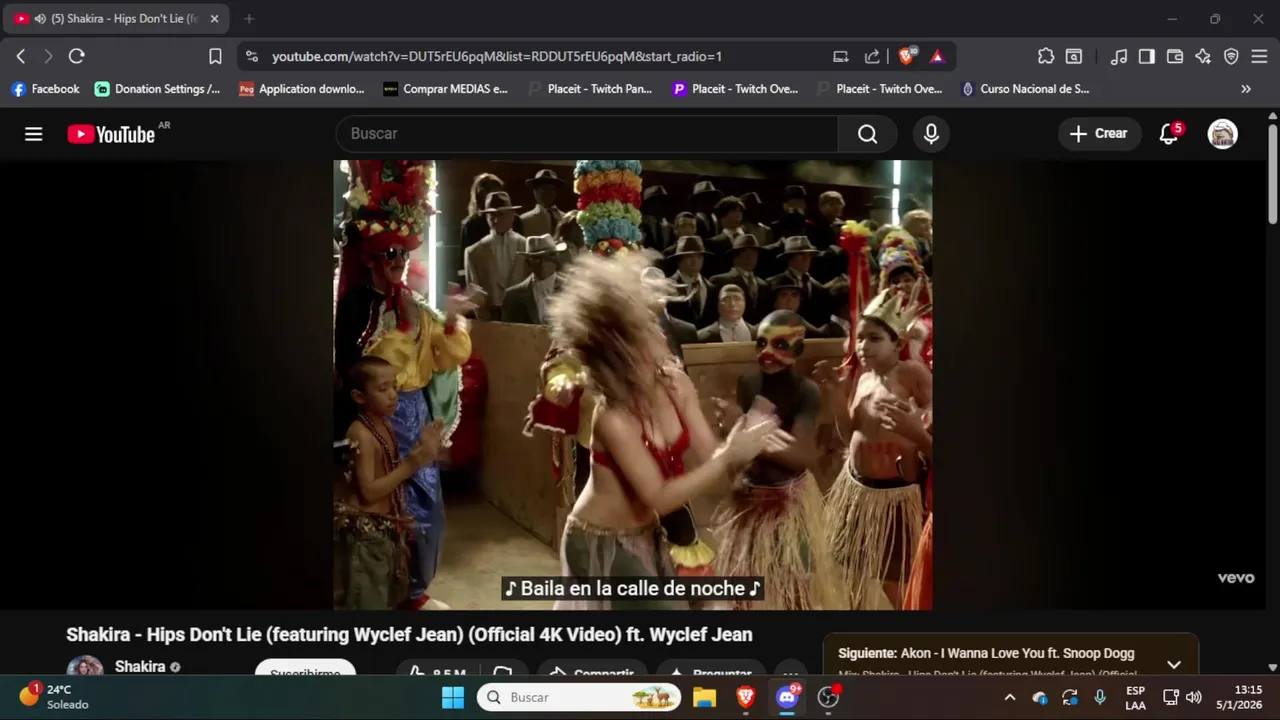This screenshot has width=1280, height=720.
Task: Open a new browser tab
Action: [249, 19]
